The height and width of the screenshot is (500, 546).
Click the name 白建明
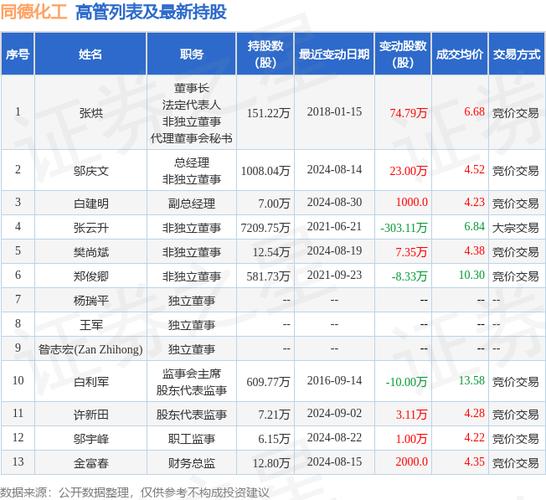[91, 203]
